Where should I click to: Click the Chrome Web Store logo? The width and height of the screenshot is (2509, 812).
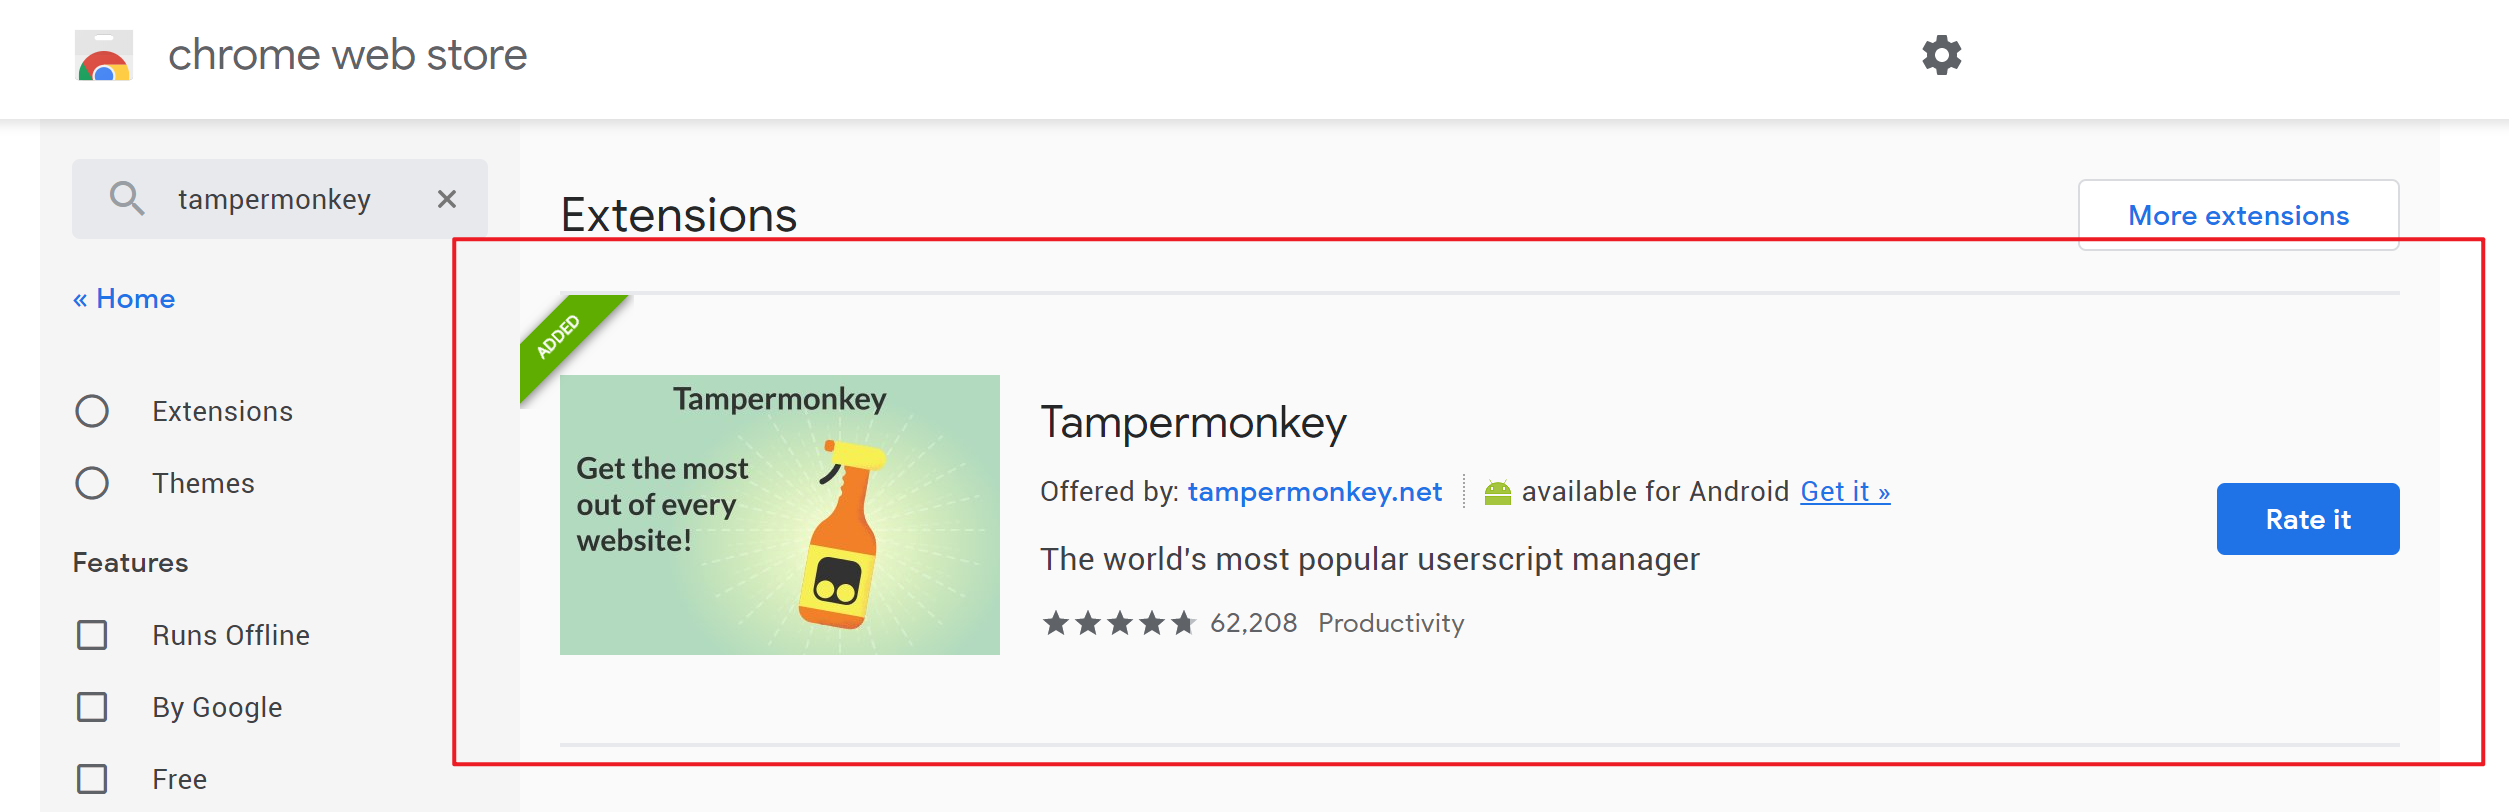tap(102, 57)
